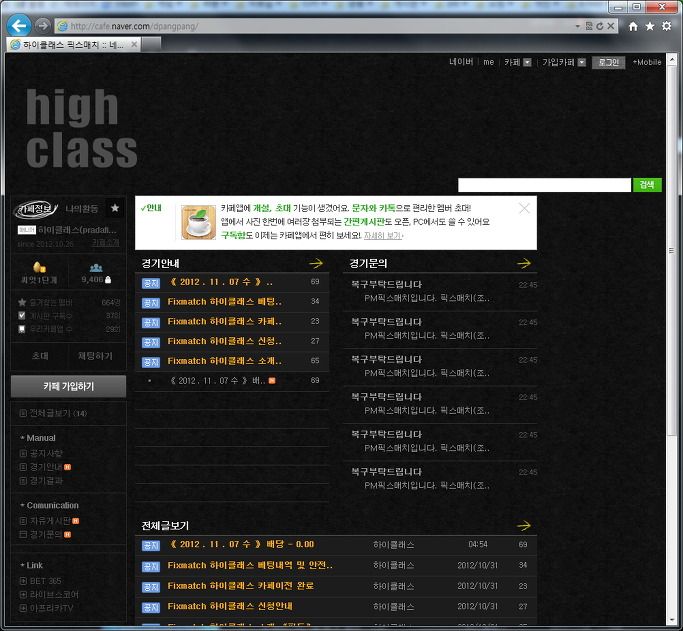Collapse the Link menu section
This screenshot has height=631, width=683.
(x=31, y=566)
